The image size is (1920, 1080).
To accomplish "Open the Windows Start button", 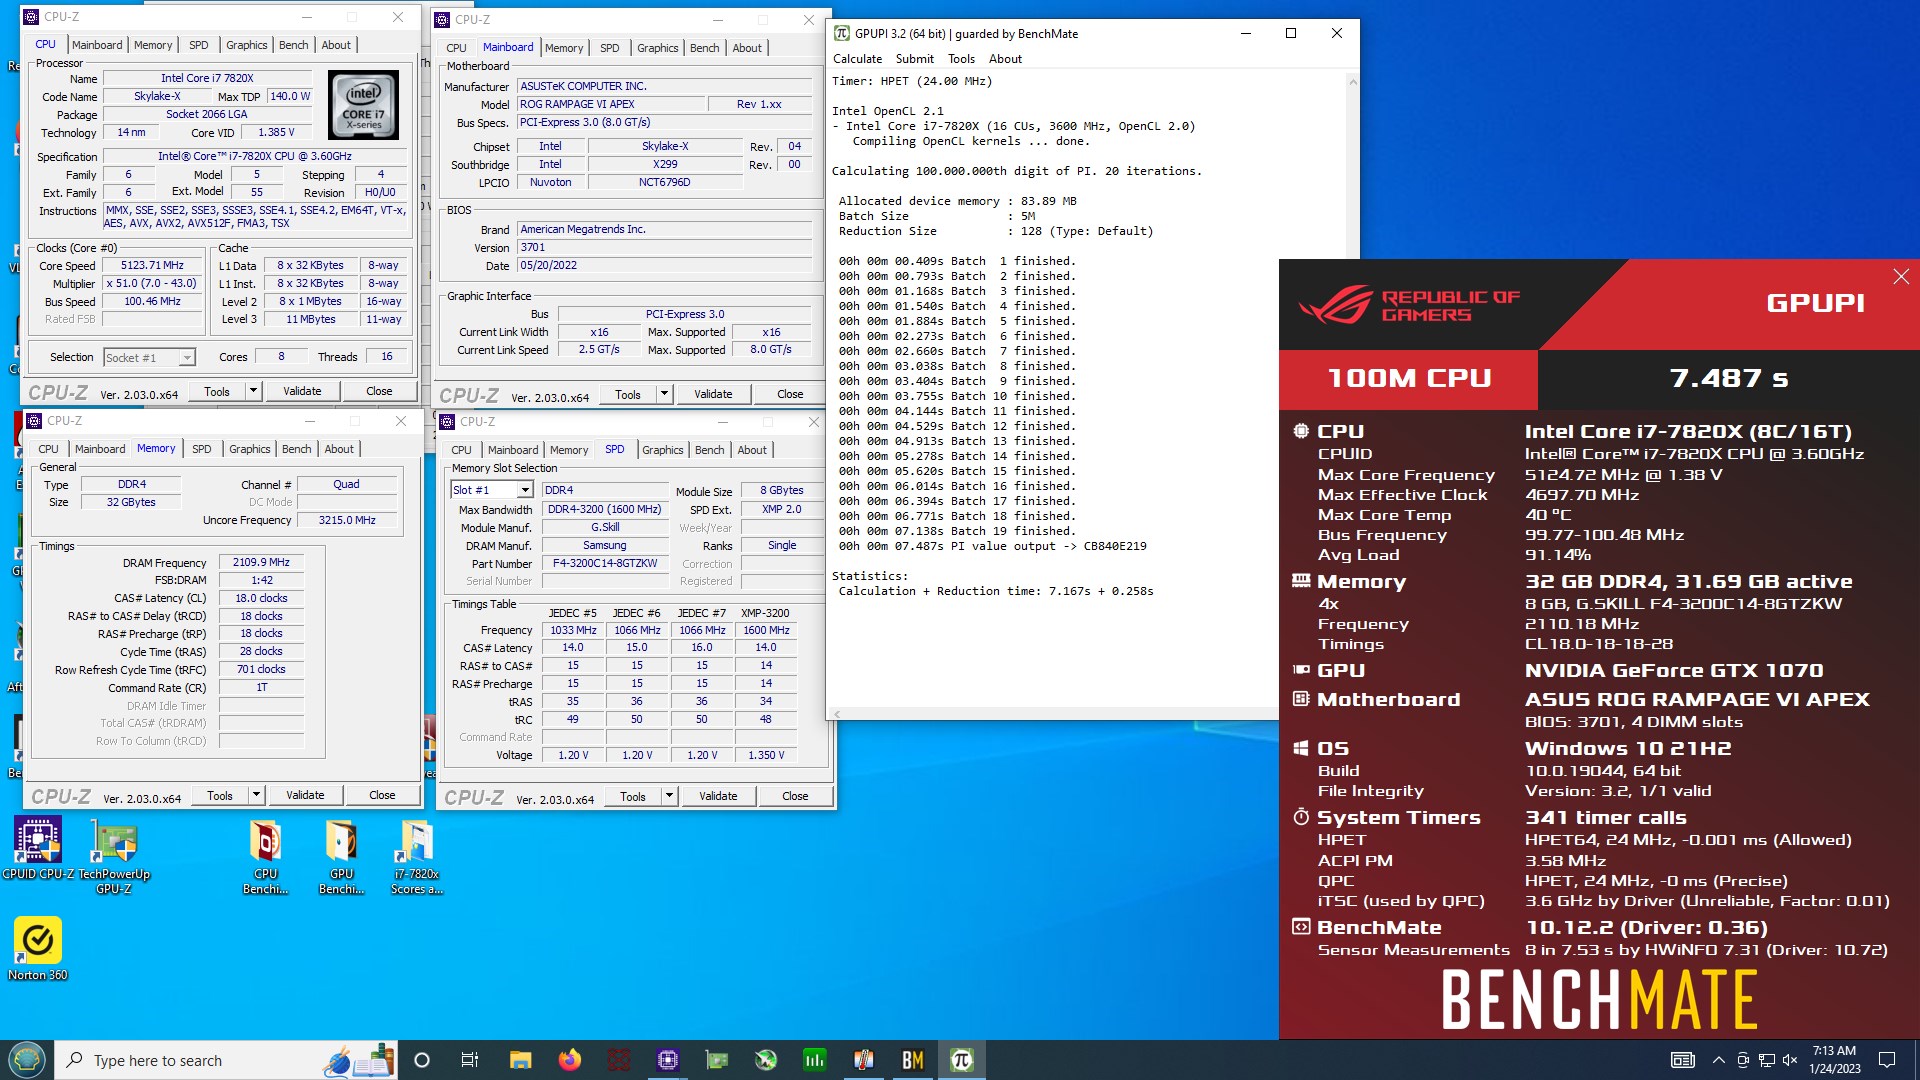I will [27, 1060].
